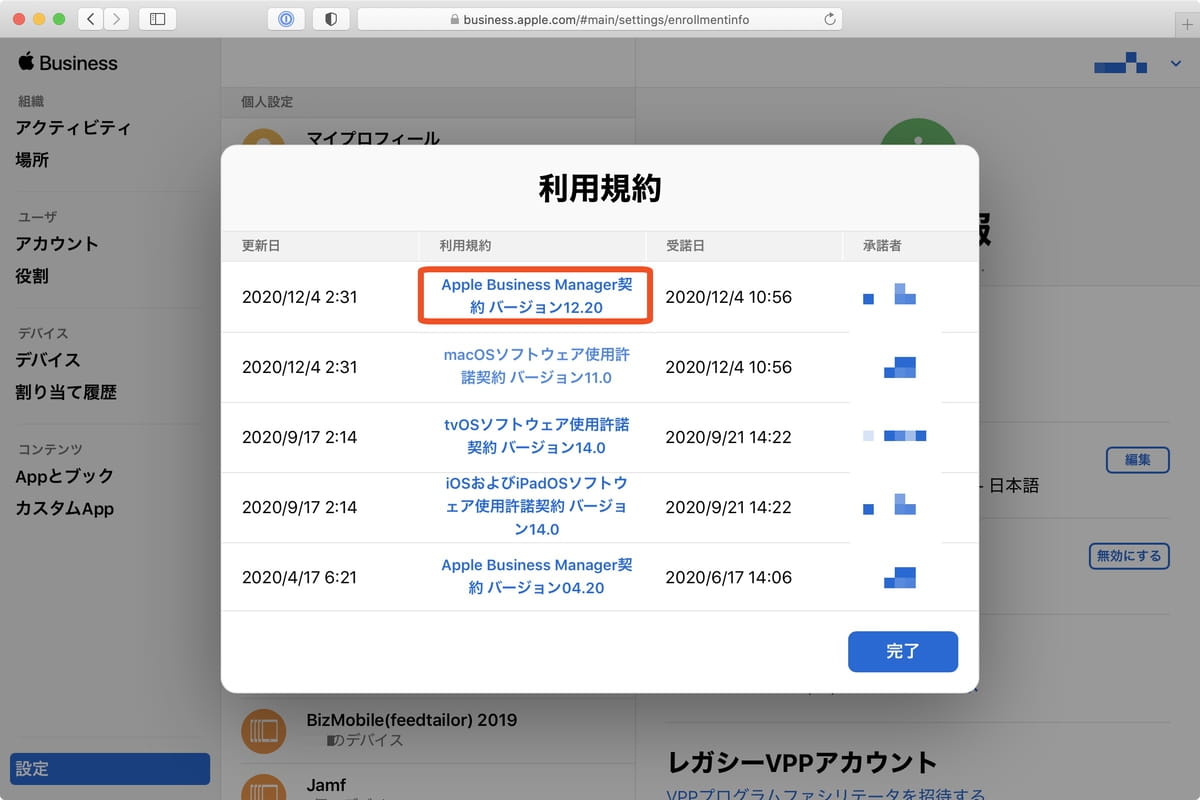Click the BizMobile(feedtailor) 2019 server icon
Image resolution: width=1200 pixels, height=800 pixels.
coord(264,732)
